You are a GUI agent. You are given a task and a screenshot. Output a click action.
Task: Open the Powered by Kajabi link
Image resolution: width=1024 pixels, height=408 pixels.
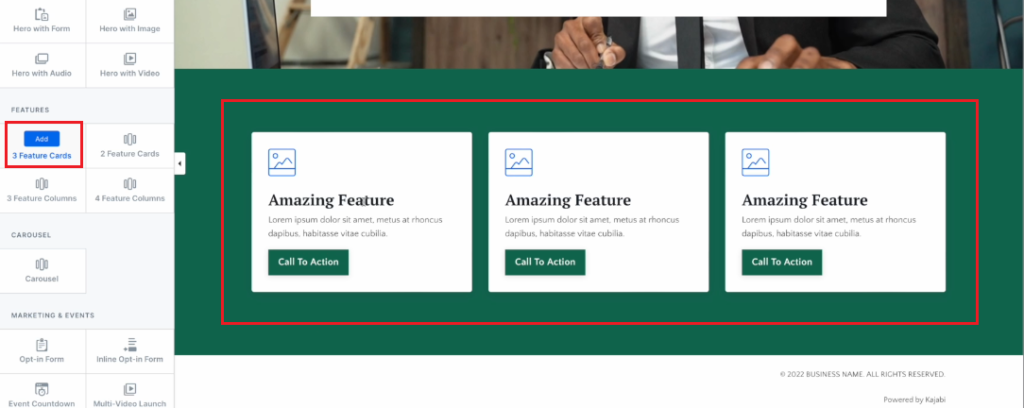coord(914,400)
